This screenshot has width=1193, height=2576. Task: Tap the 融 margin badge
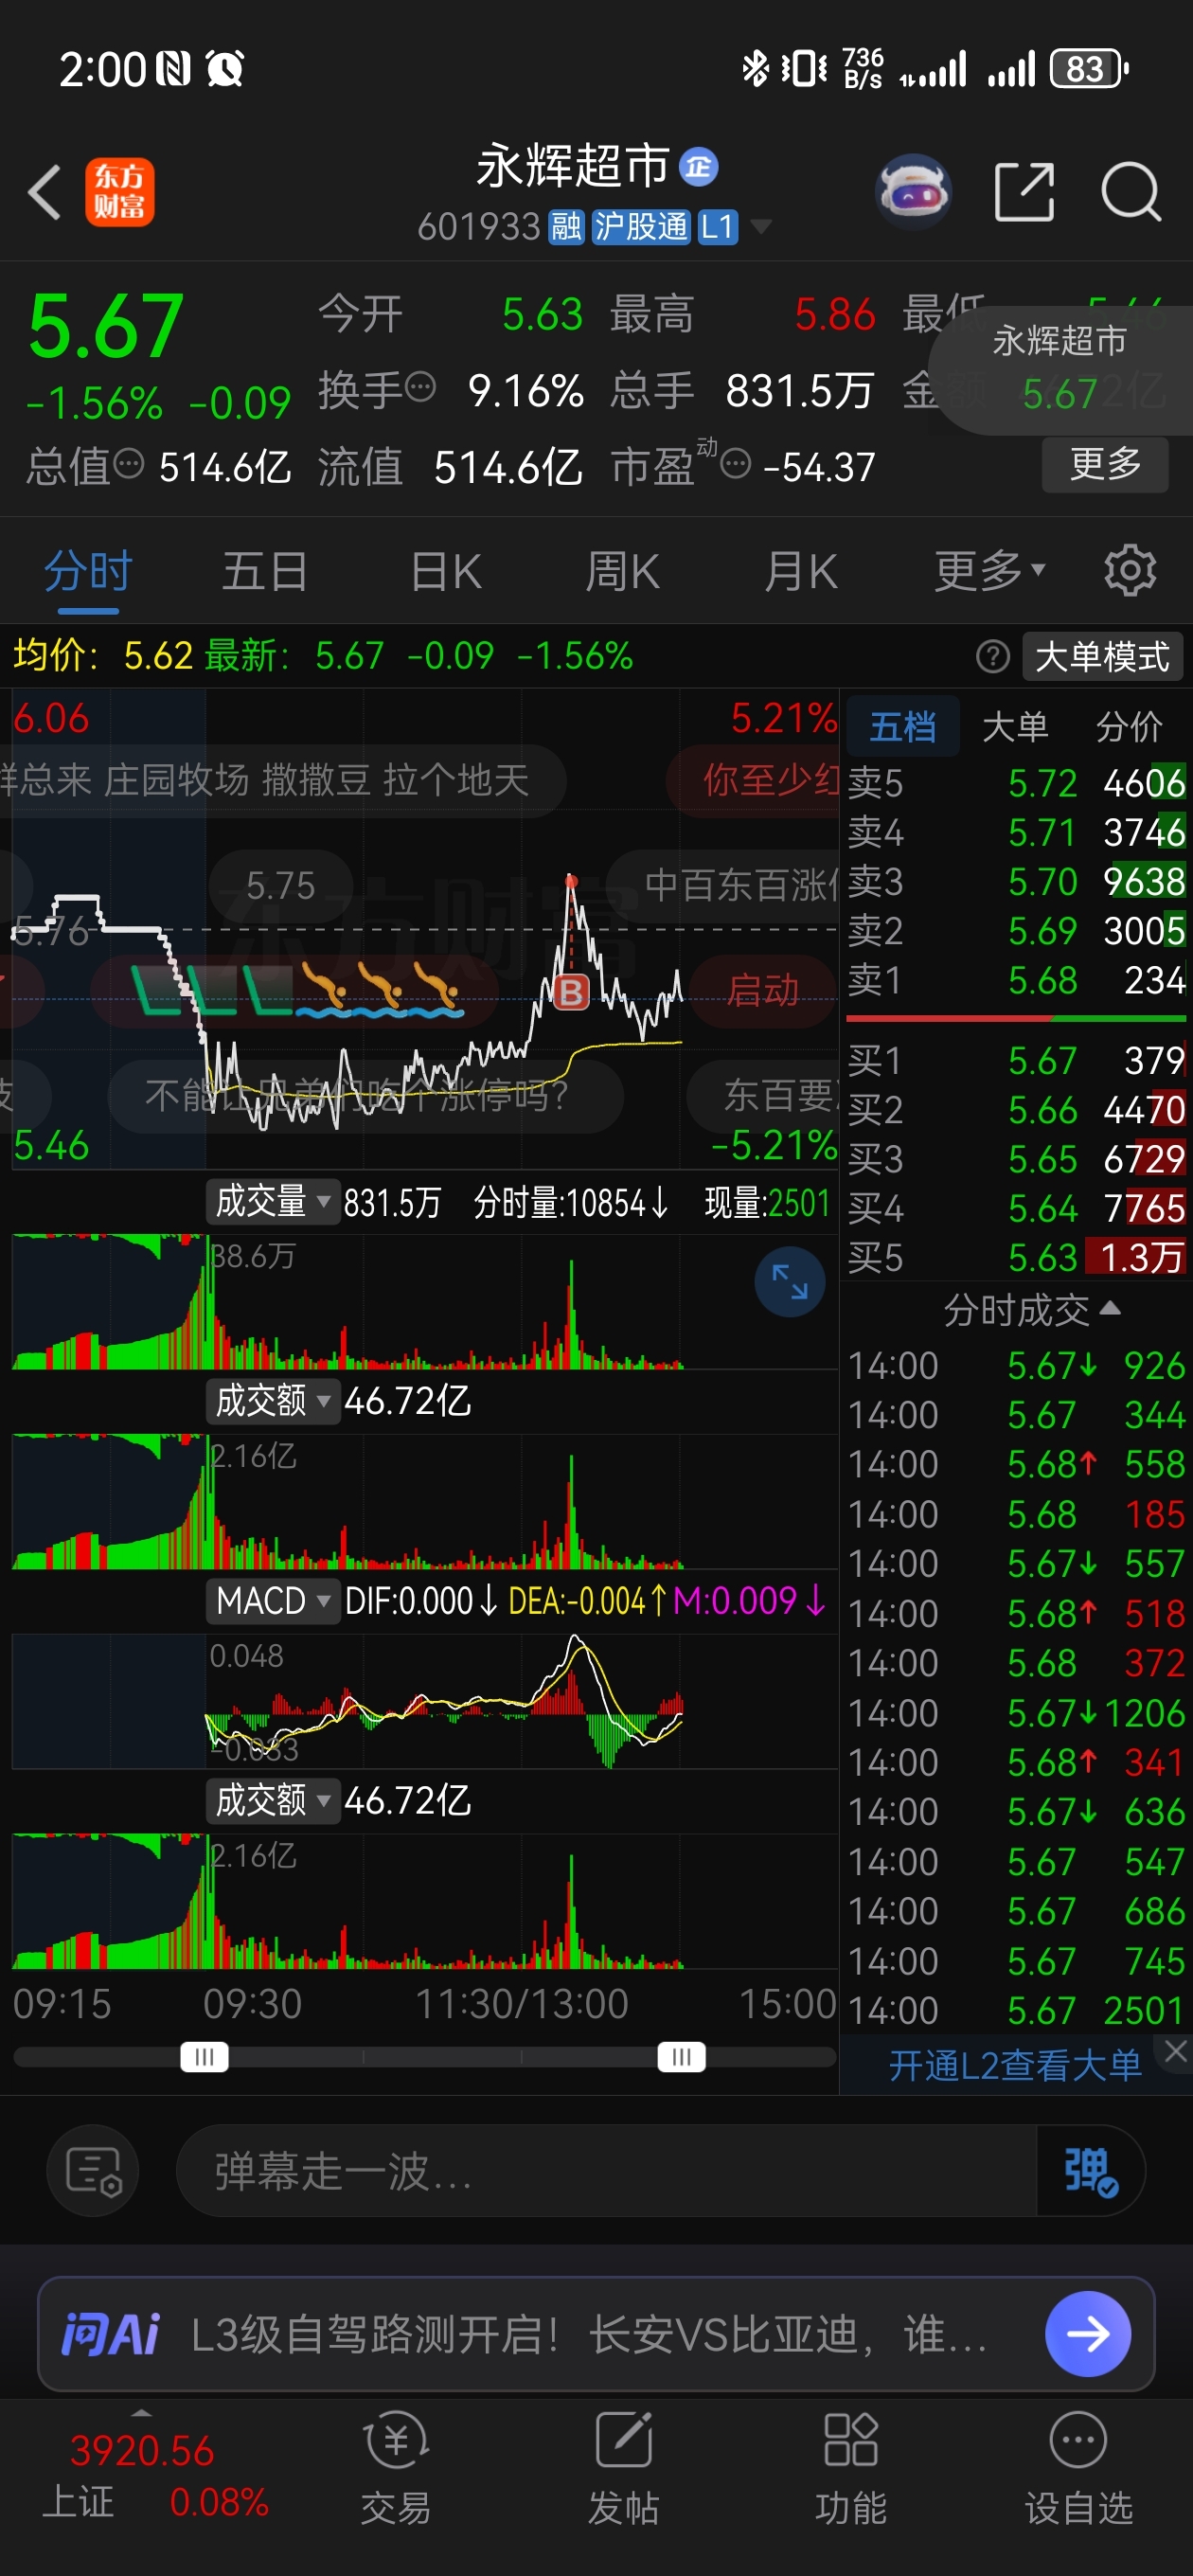pos(567,227)
